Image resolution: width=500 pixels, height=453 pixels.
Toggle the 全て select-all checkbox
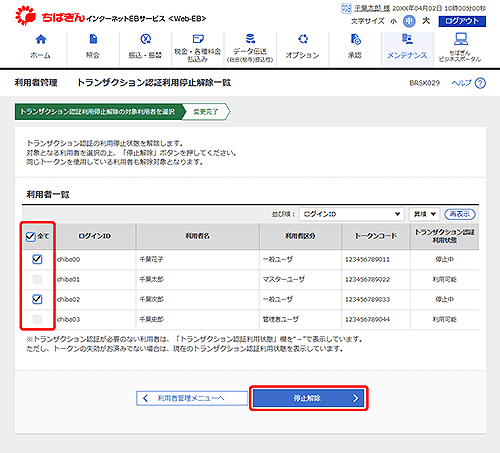tap(30, 236)
